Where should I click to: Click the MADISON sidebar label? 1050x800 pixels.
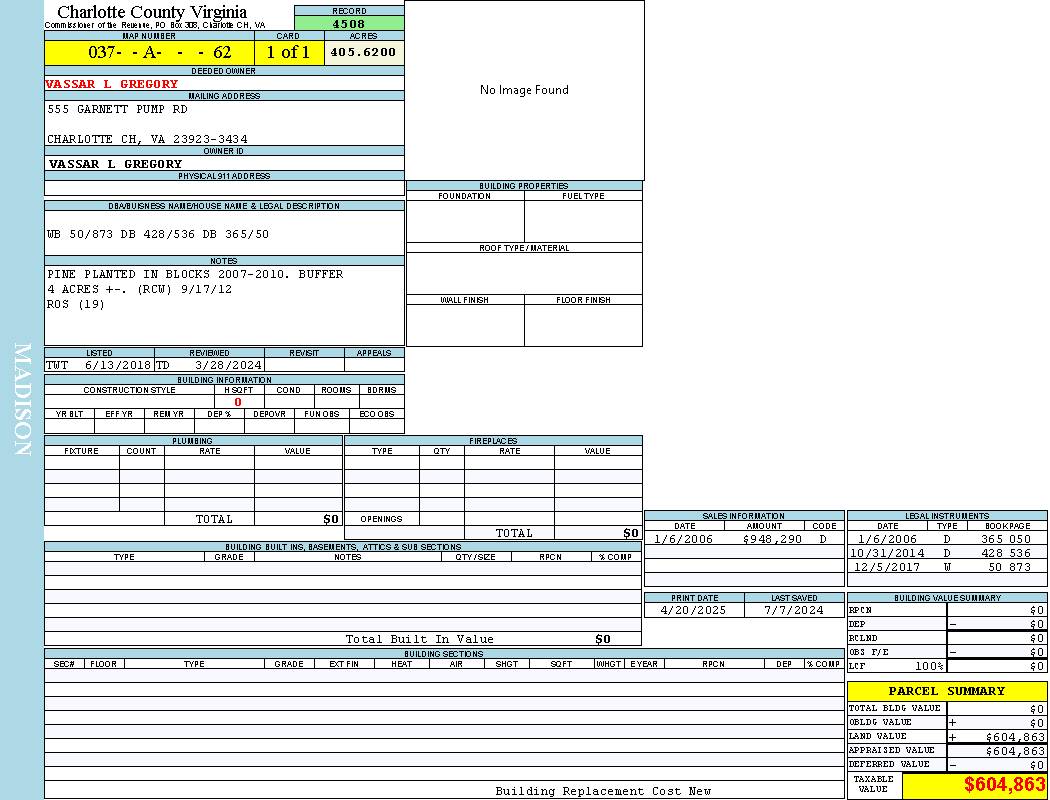(x=22, y=400)
